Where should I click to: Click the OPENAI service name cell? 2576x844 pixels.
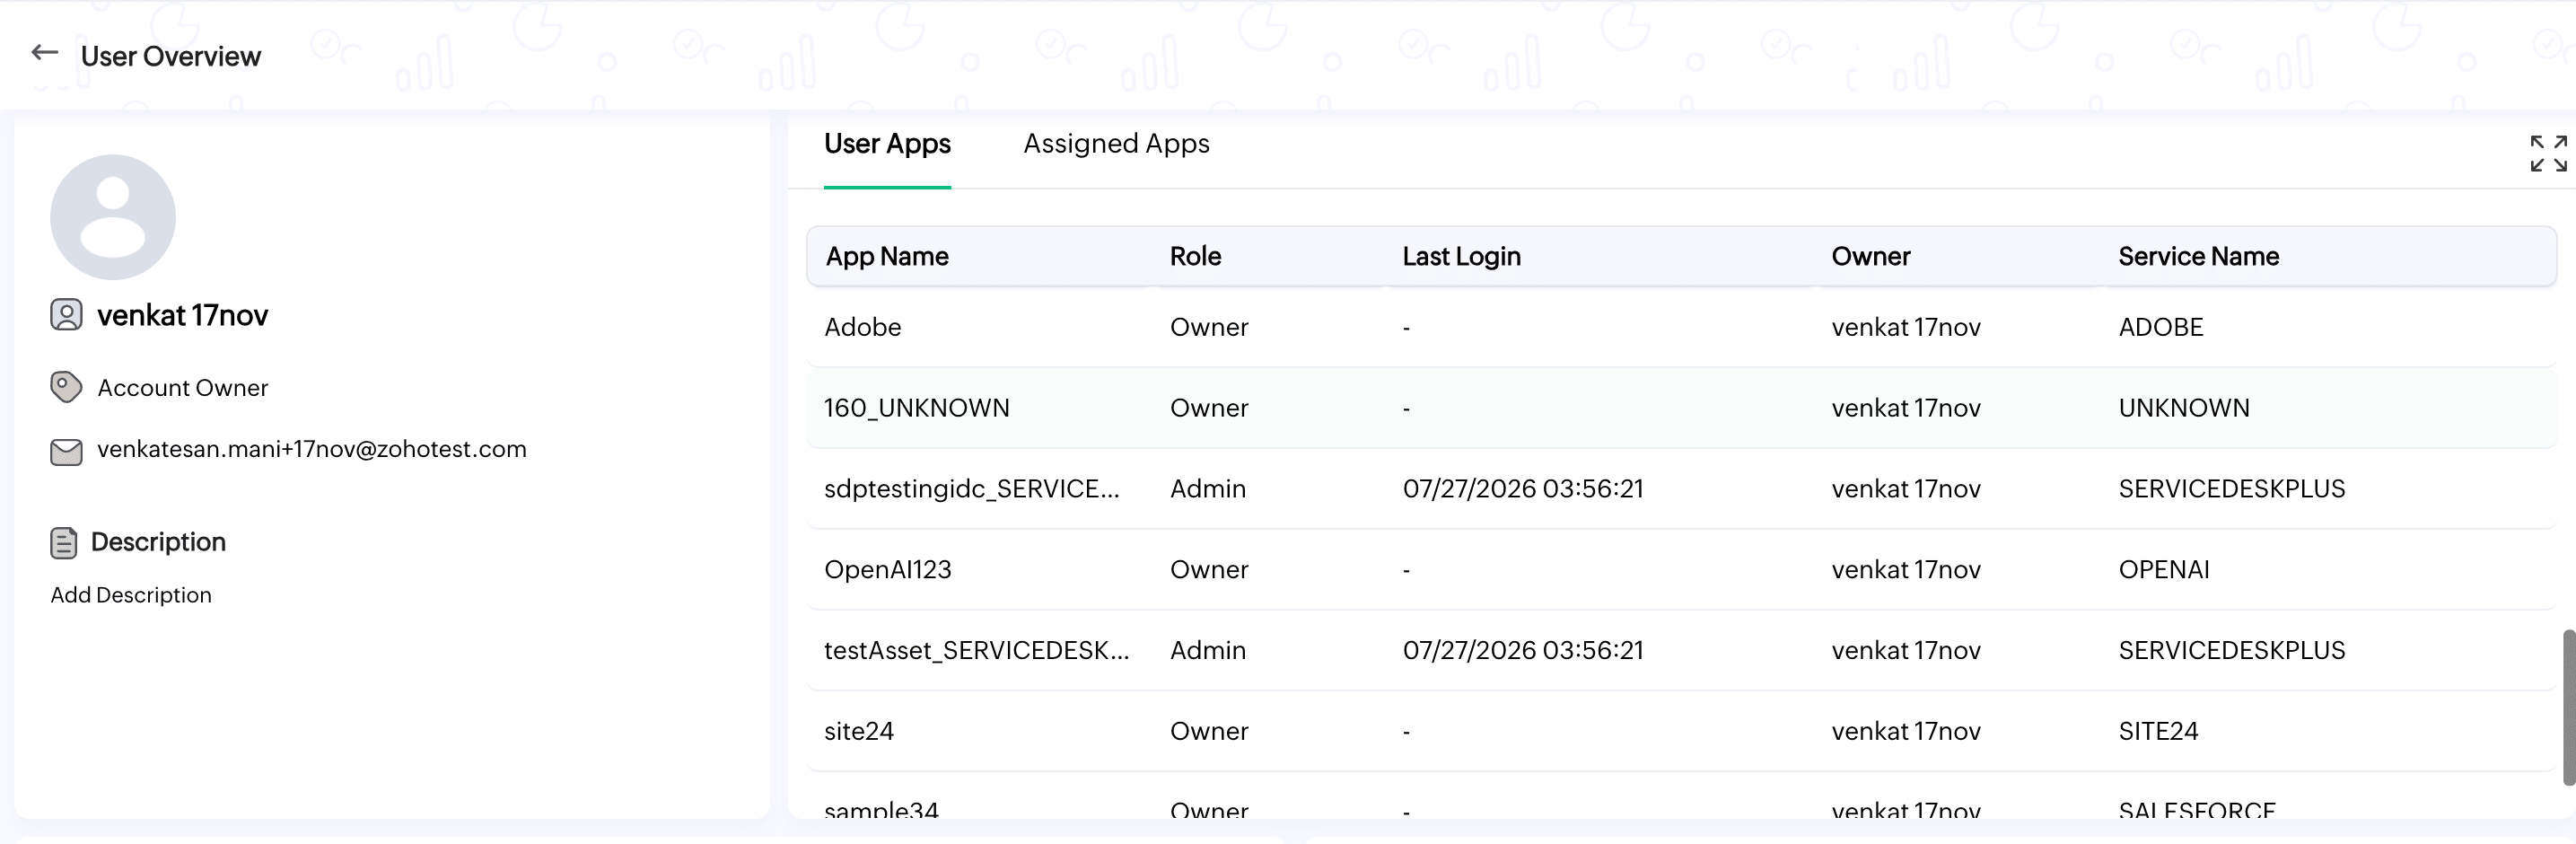tap(2163, 570)
